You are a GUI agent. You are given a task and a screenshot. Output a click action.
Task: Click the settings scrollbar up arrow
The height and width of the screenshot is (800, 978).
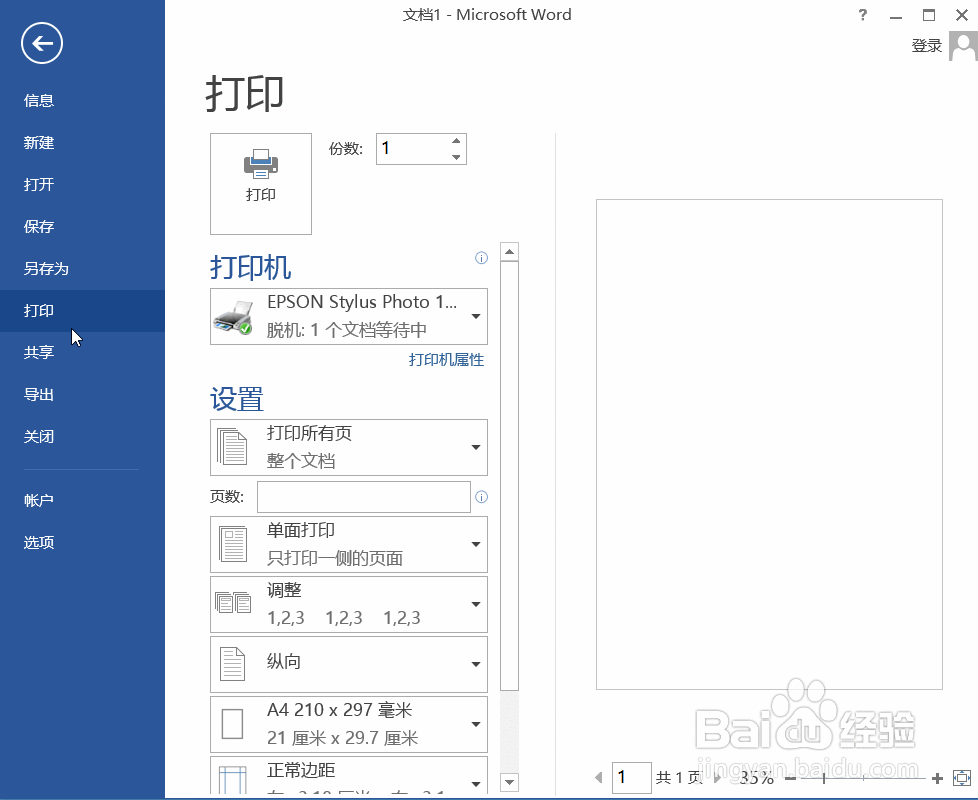pos(510,251)
